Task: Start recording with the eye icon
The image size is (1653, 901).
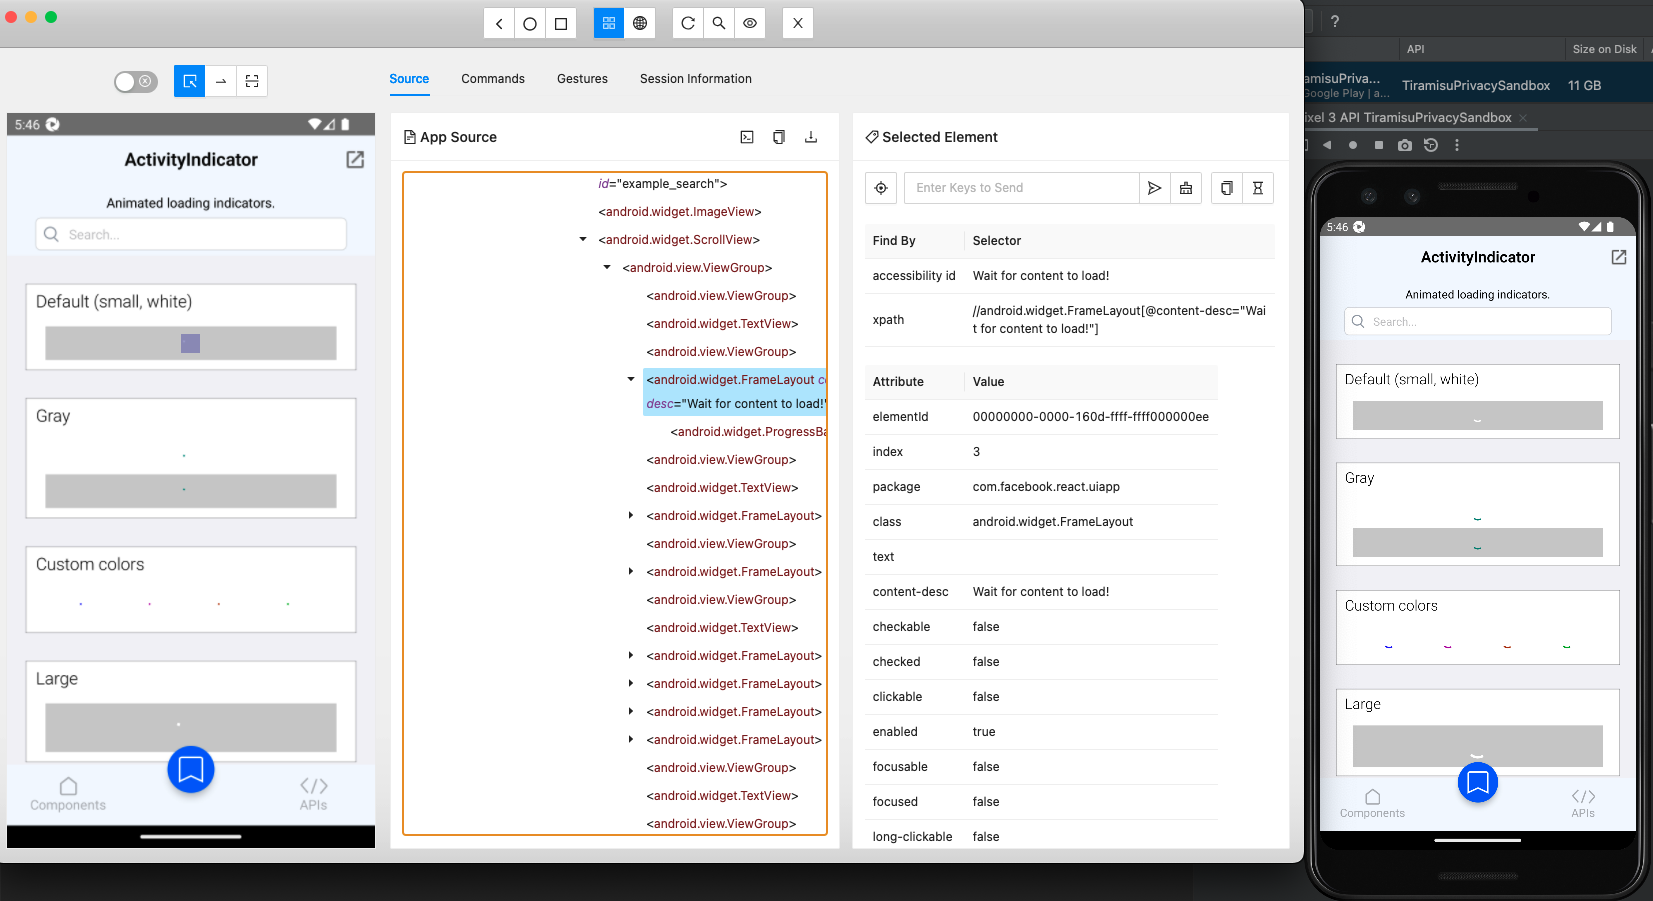Action: click(750, 23)
